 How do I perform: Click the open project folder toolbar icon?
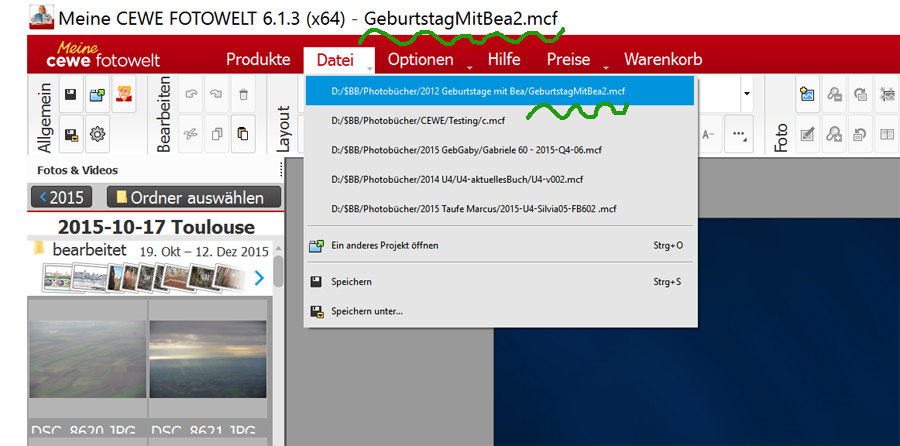98,94
